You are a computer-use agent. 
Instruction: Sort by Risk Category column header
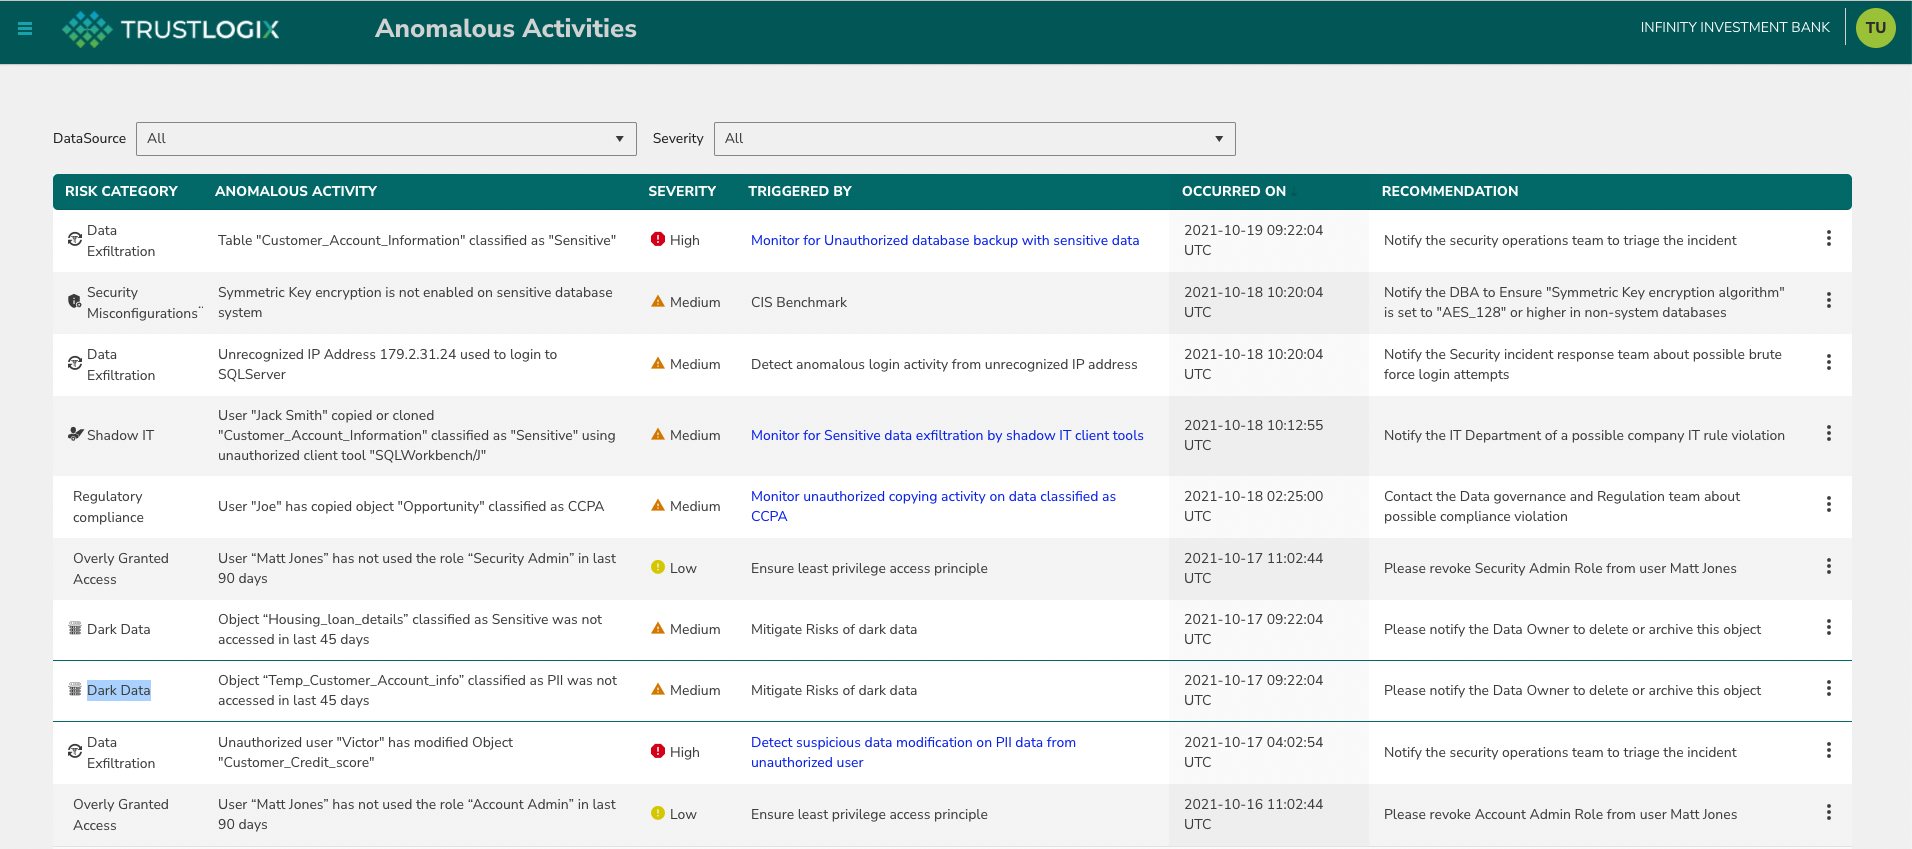pyautogui.click(x=121, y=191)
